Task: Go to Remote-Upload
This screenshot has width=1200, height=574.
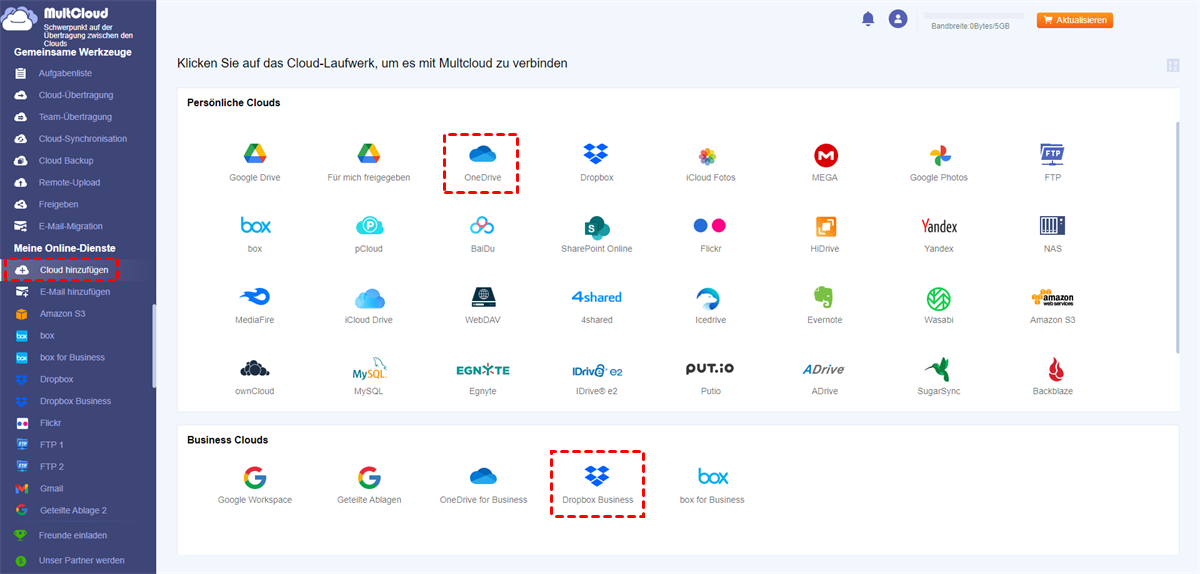Action: 69,183
